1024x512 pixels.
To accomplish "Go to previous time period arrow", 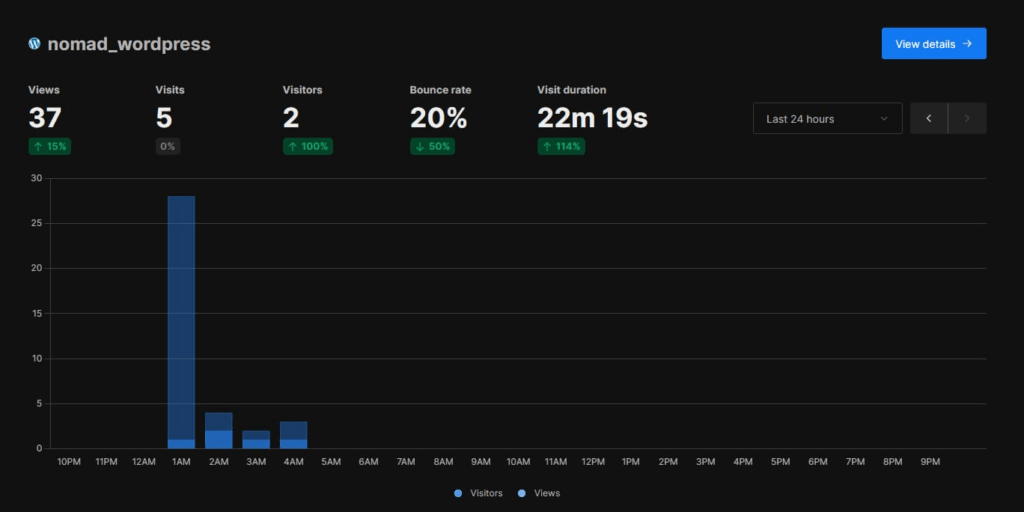I will (929, 119).
